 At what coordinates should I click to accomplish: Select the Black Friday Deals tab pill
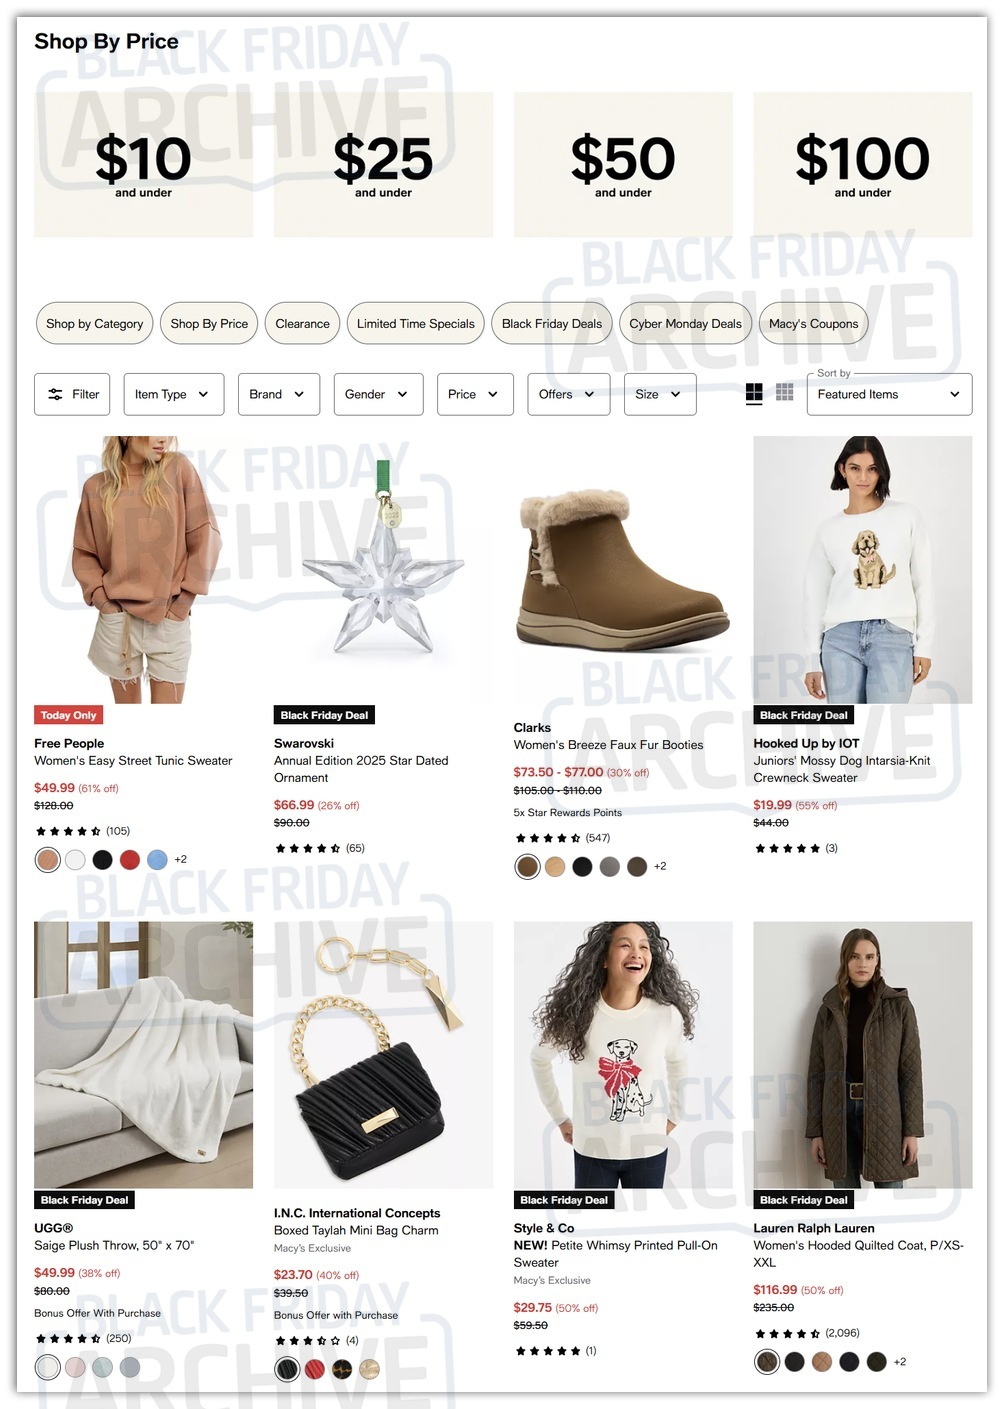tap(552, 323)
